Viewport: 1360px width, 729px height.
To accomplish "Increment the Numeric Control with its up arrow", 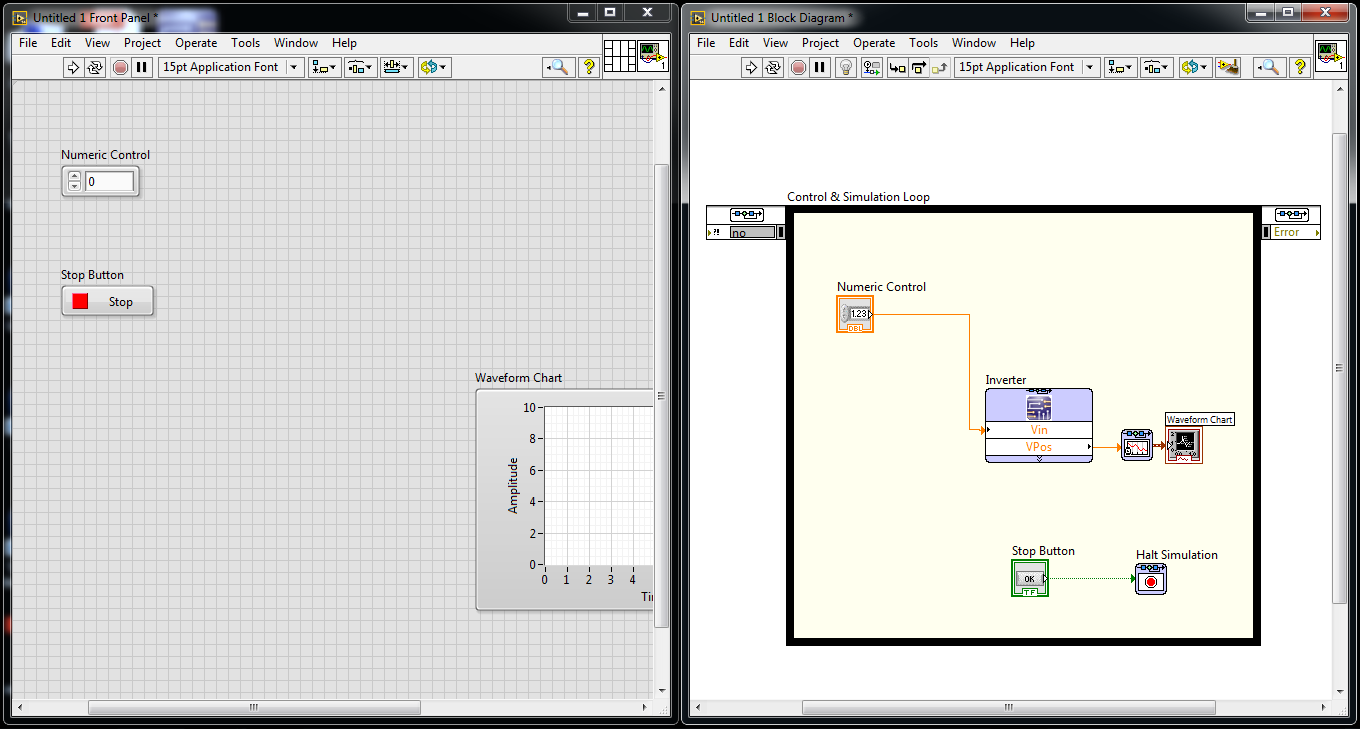I will pos(74,175).
